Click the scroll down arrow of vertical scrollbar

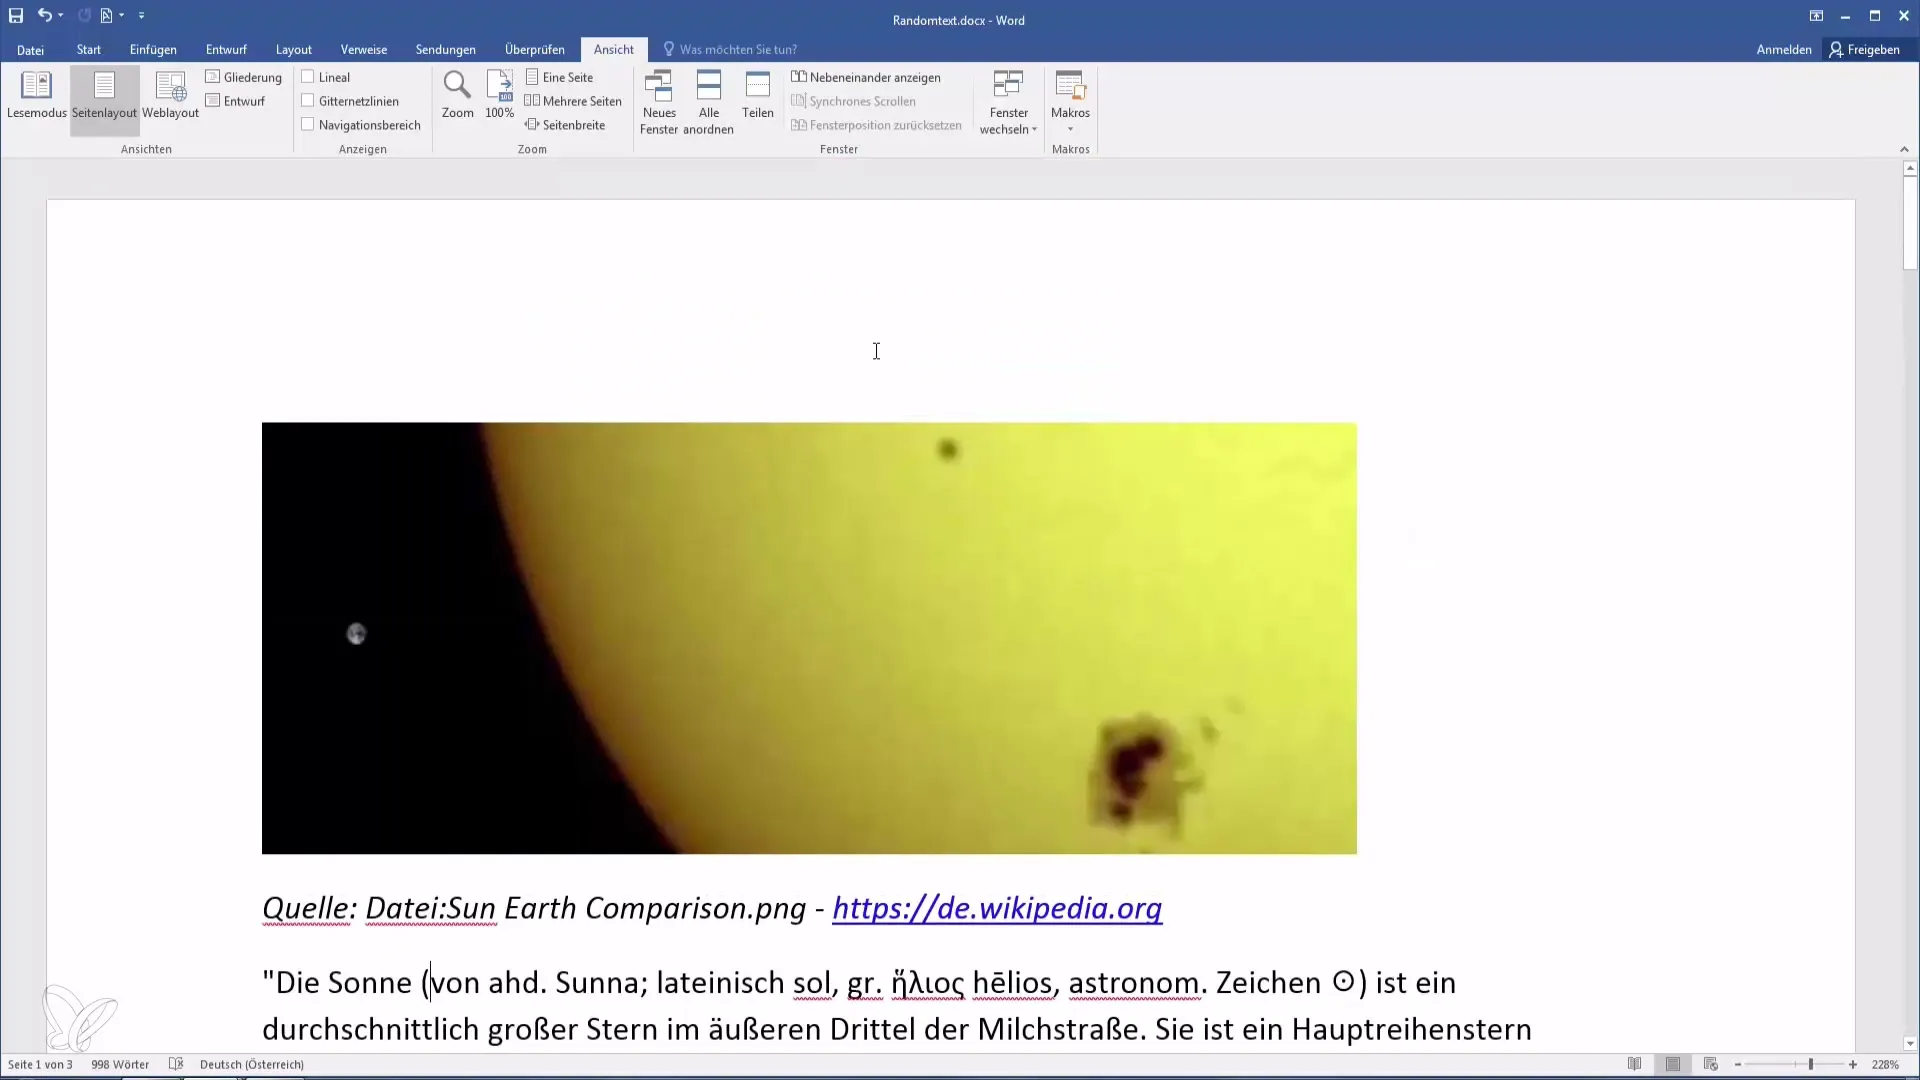coord(1910,1044)
